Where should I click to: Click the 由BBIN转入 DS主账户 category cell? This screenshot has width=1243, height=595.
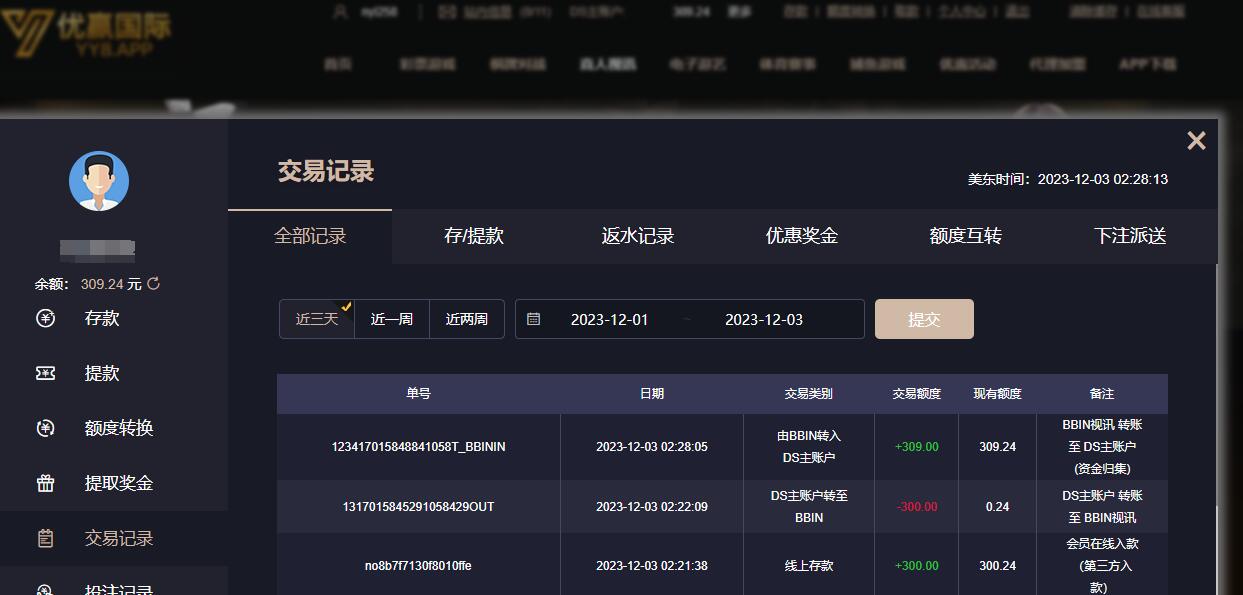tap(809, 447)
